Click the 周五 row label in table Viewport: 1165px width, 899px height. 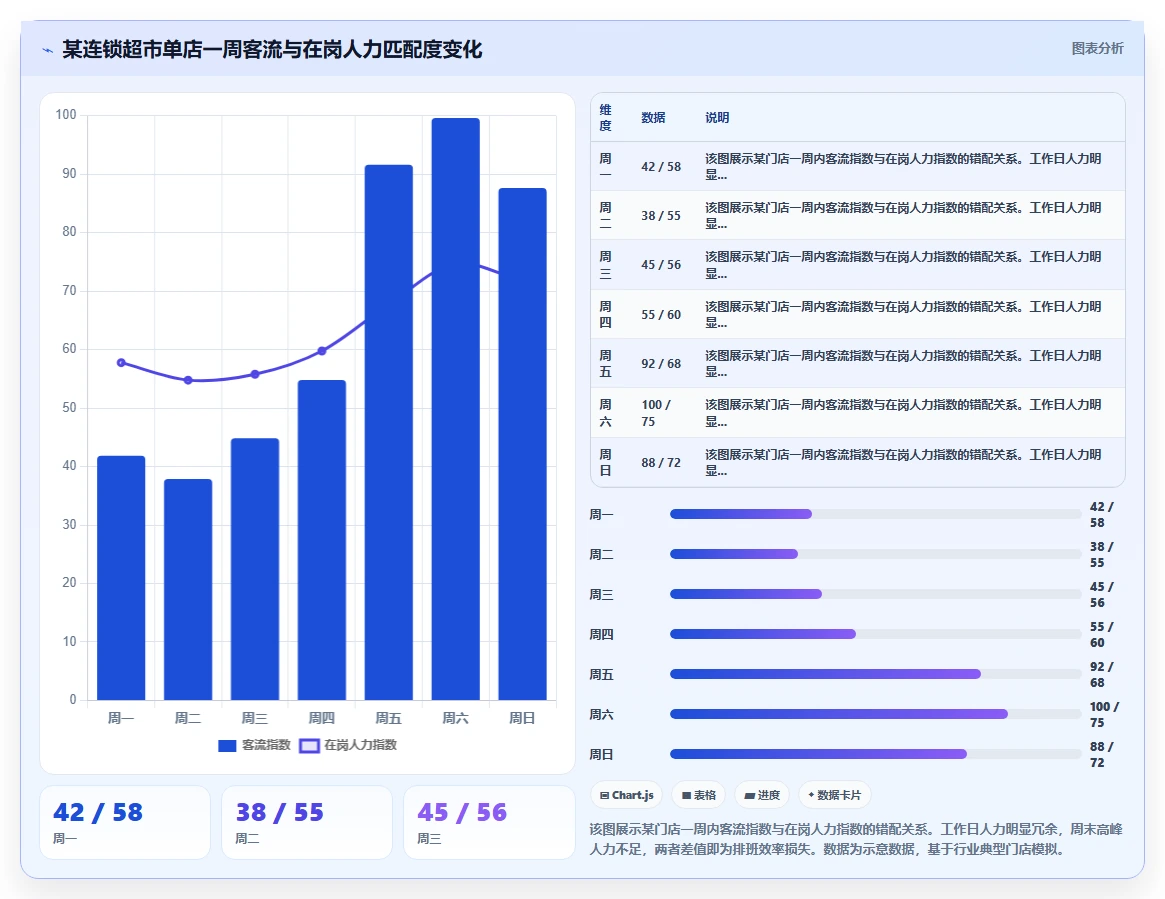pos(606,363)
